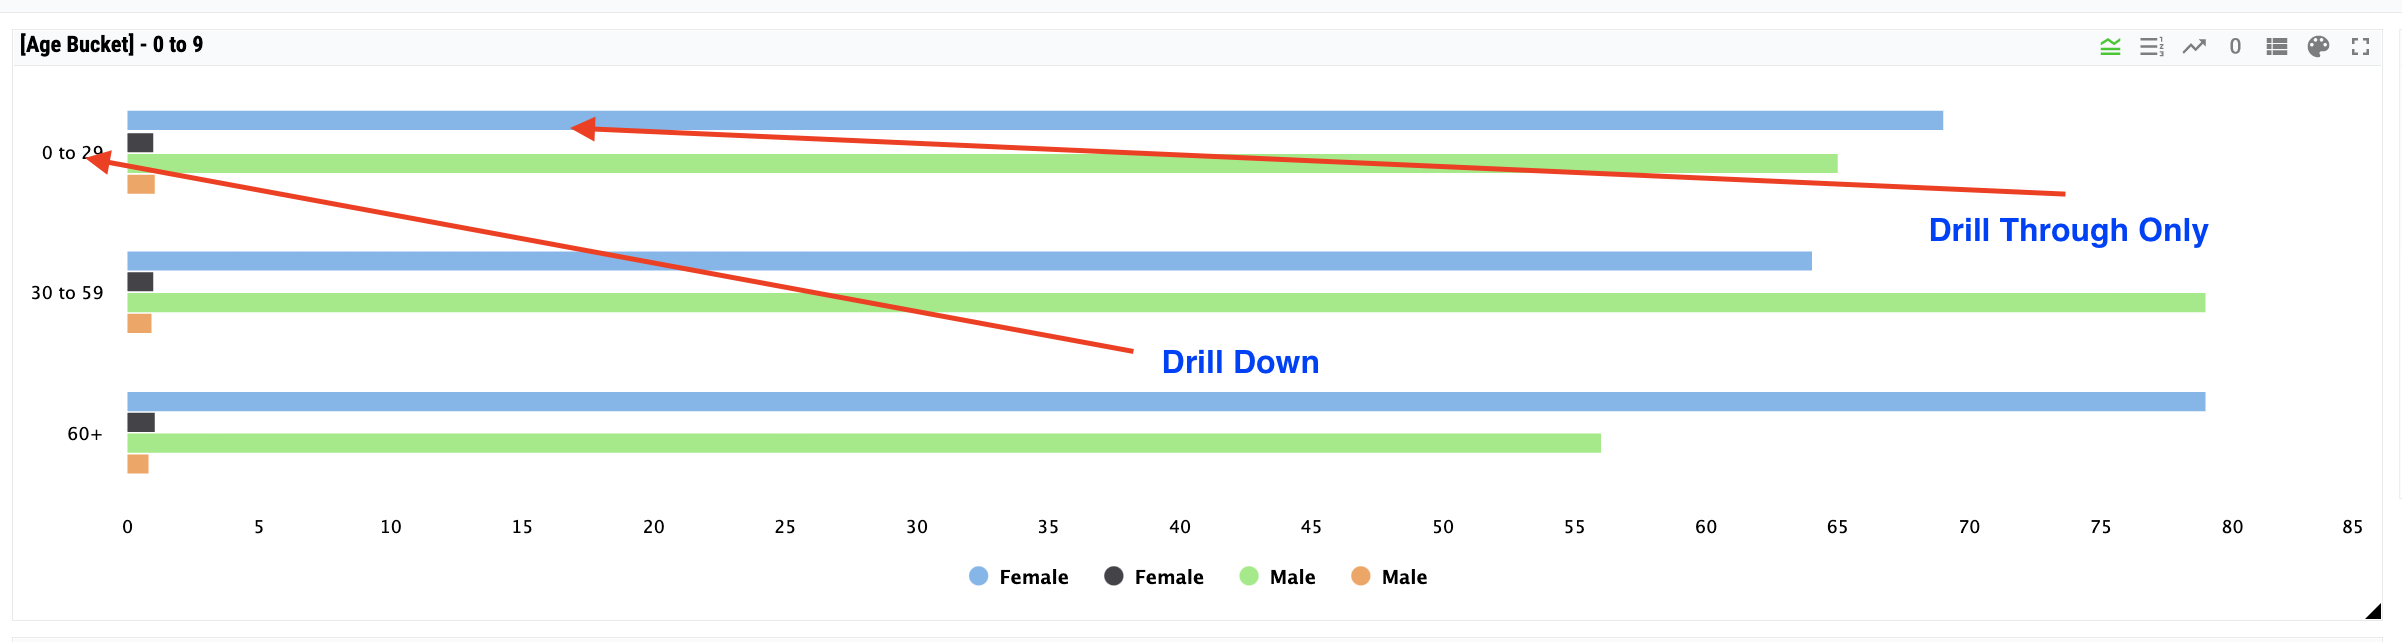2402x642 pixels.
Task: Toggle the dark Female legend entry
Action: click(x=1153, y=576)
